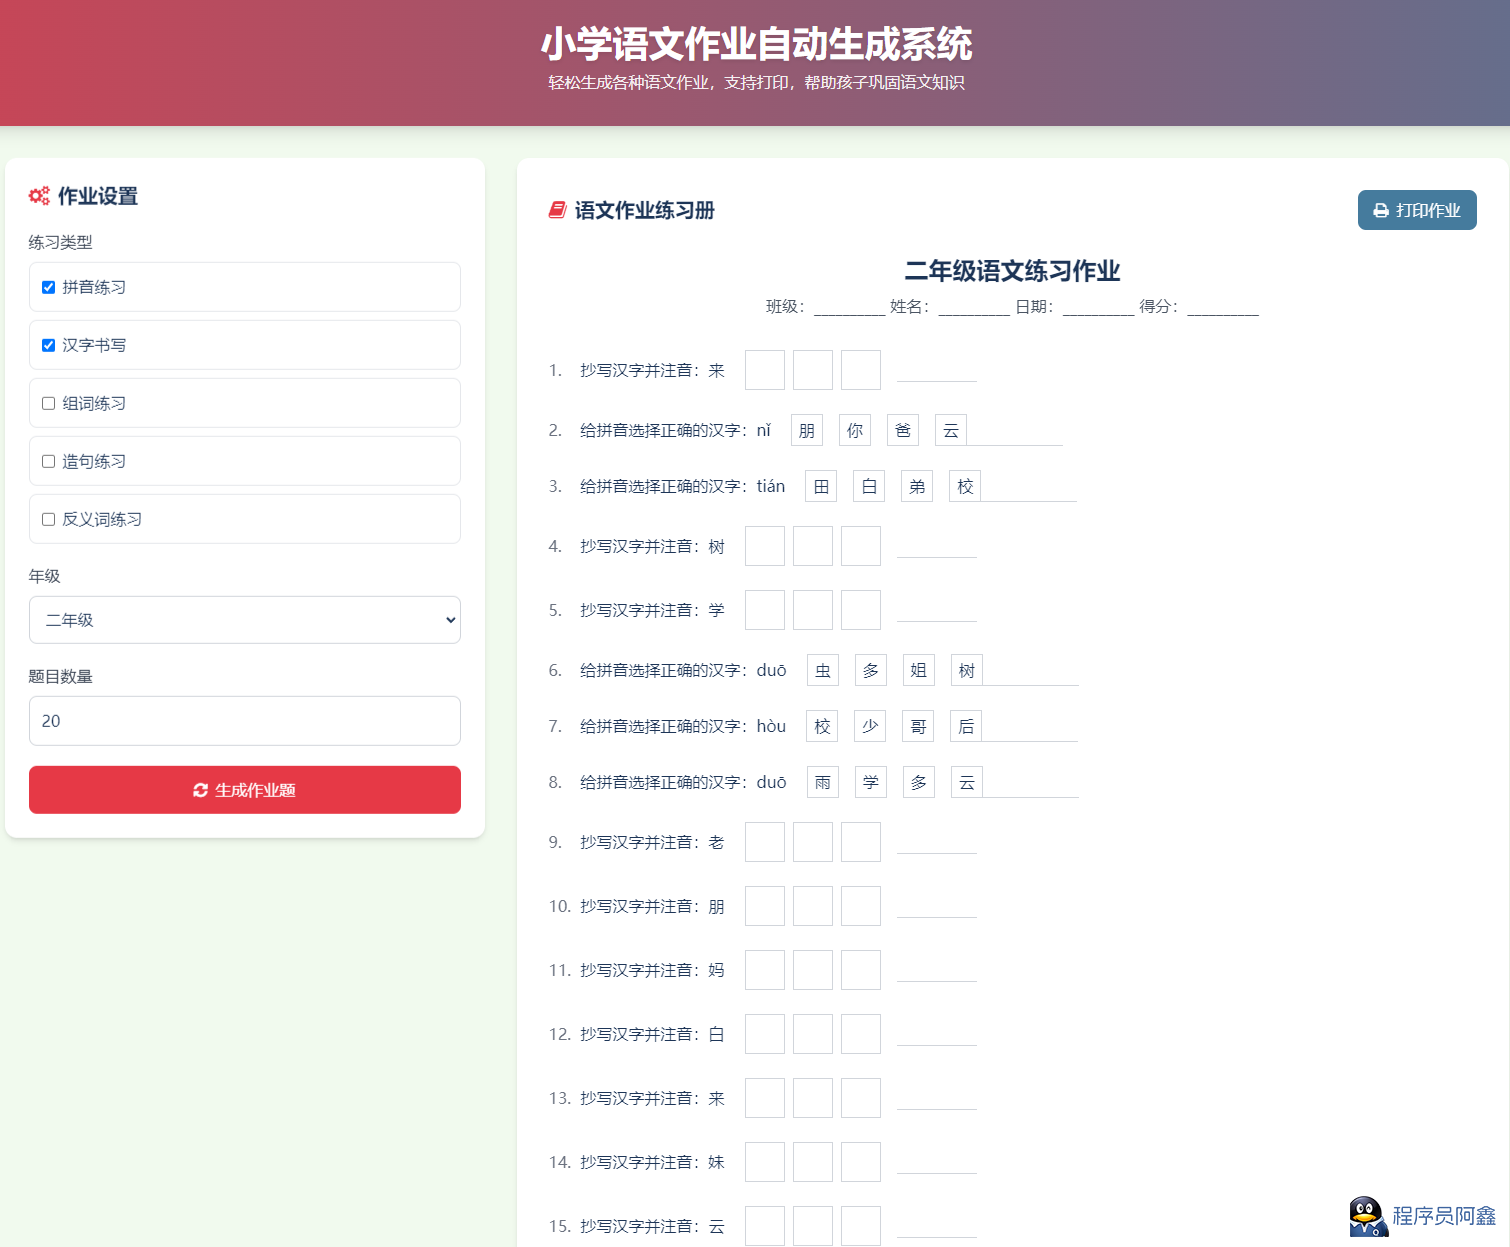Click the 练习类型 label
Screen dimensions: 1510x1247
(60, 242)
